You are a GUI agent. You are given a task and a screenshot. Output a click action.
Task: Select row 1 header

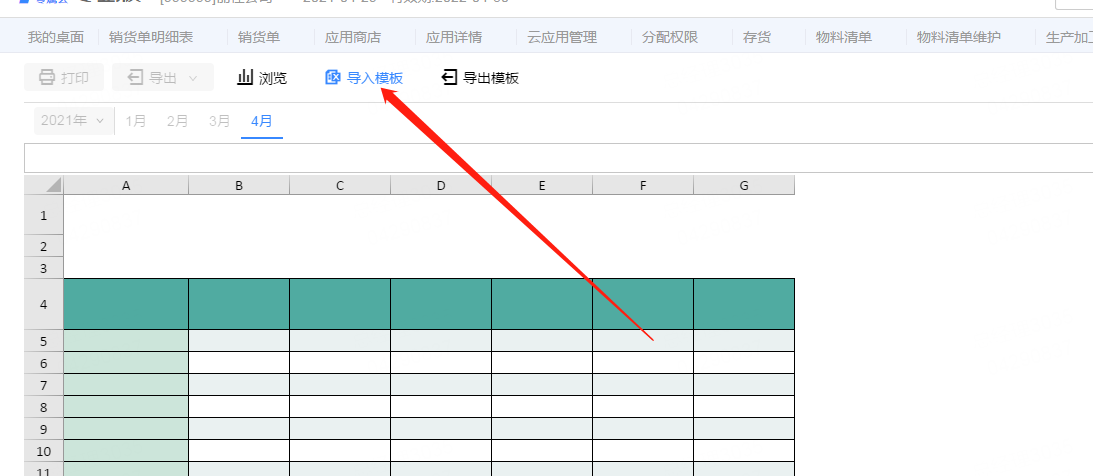pyautogui.click(x=44, y=215)
